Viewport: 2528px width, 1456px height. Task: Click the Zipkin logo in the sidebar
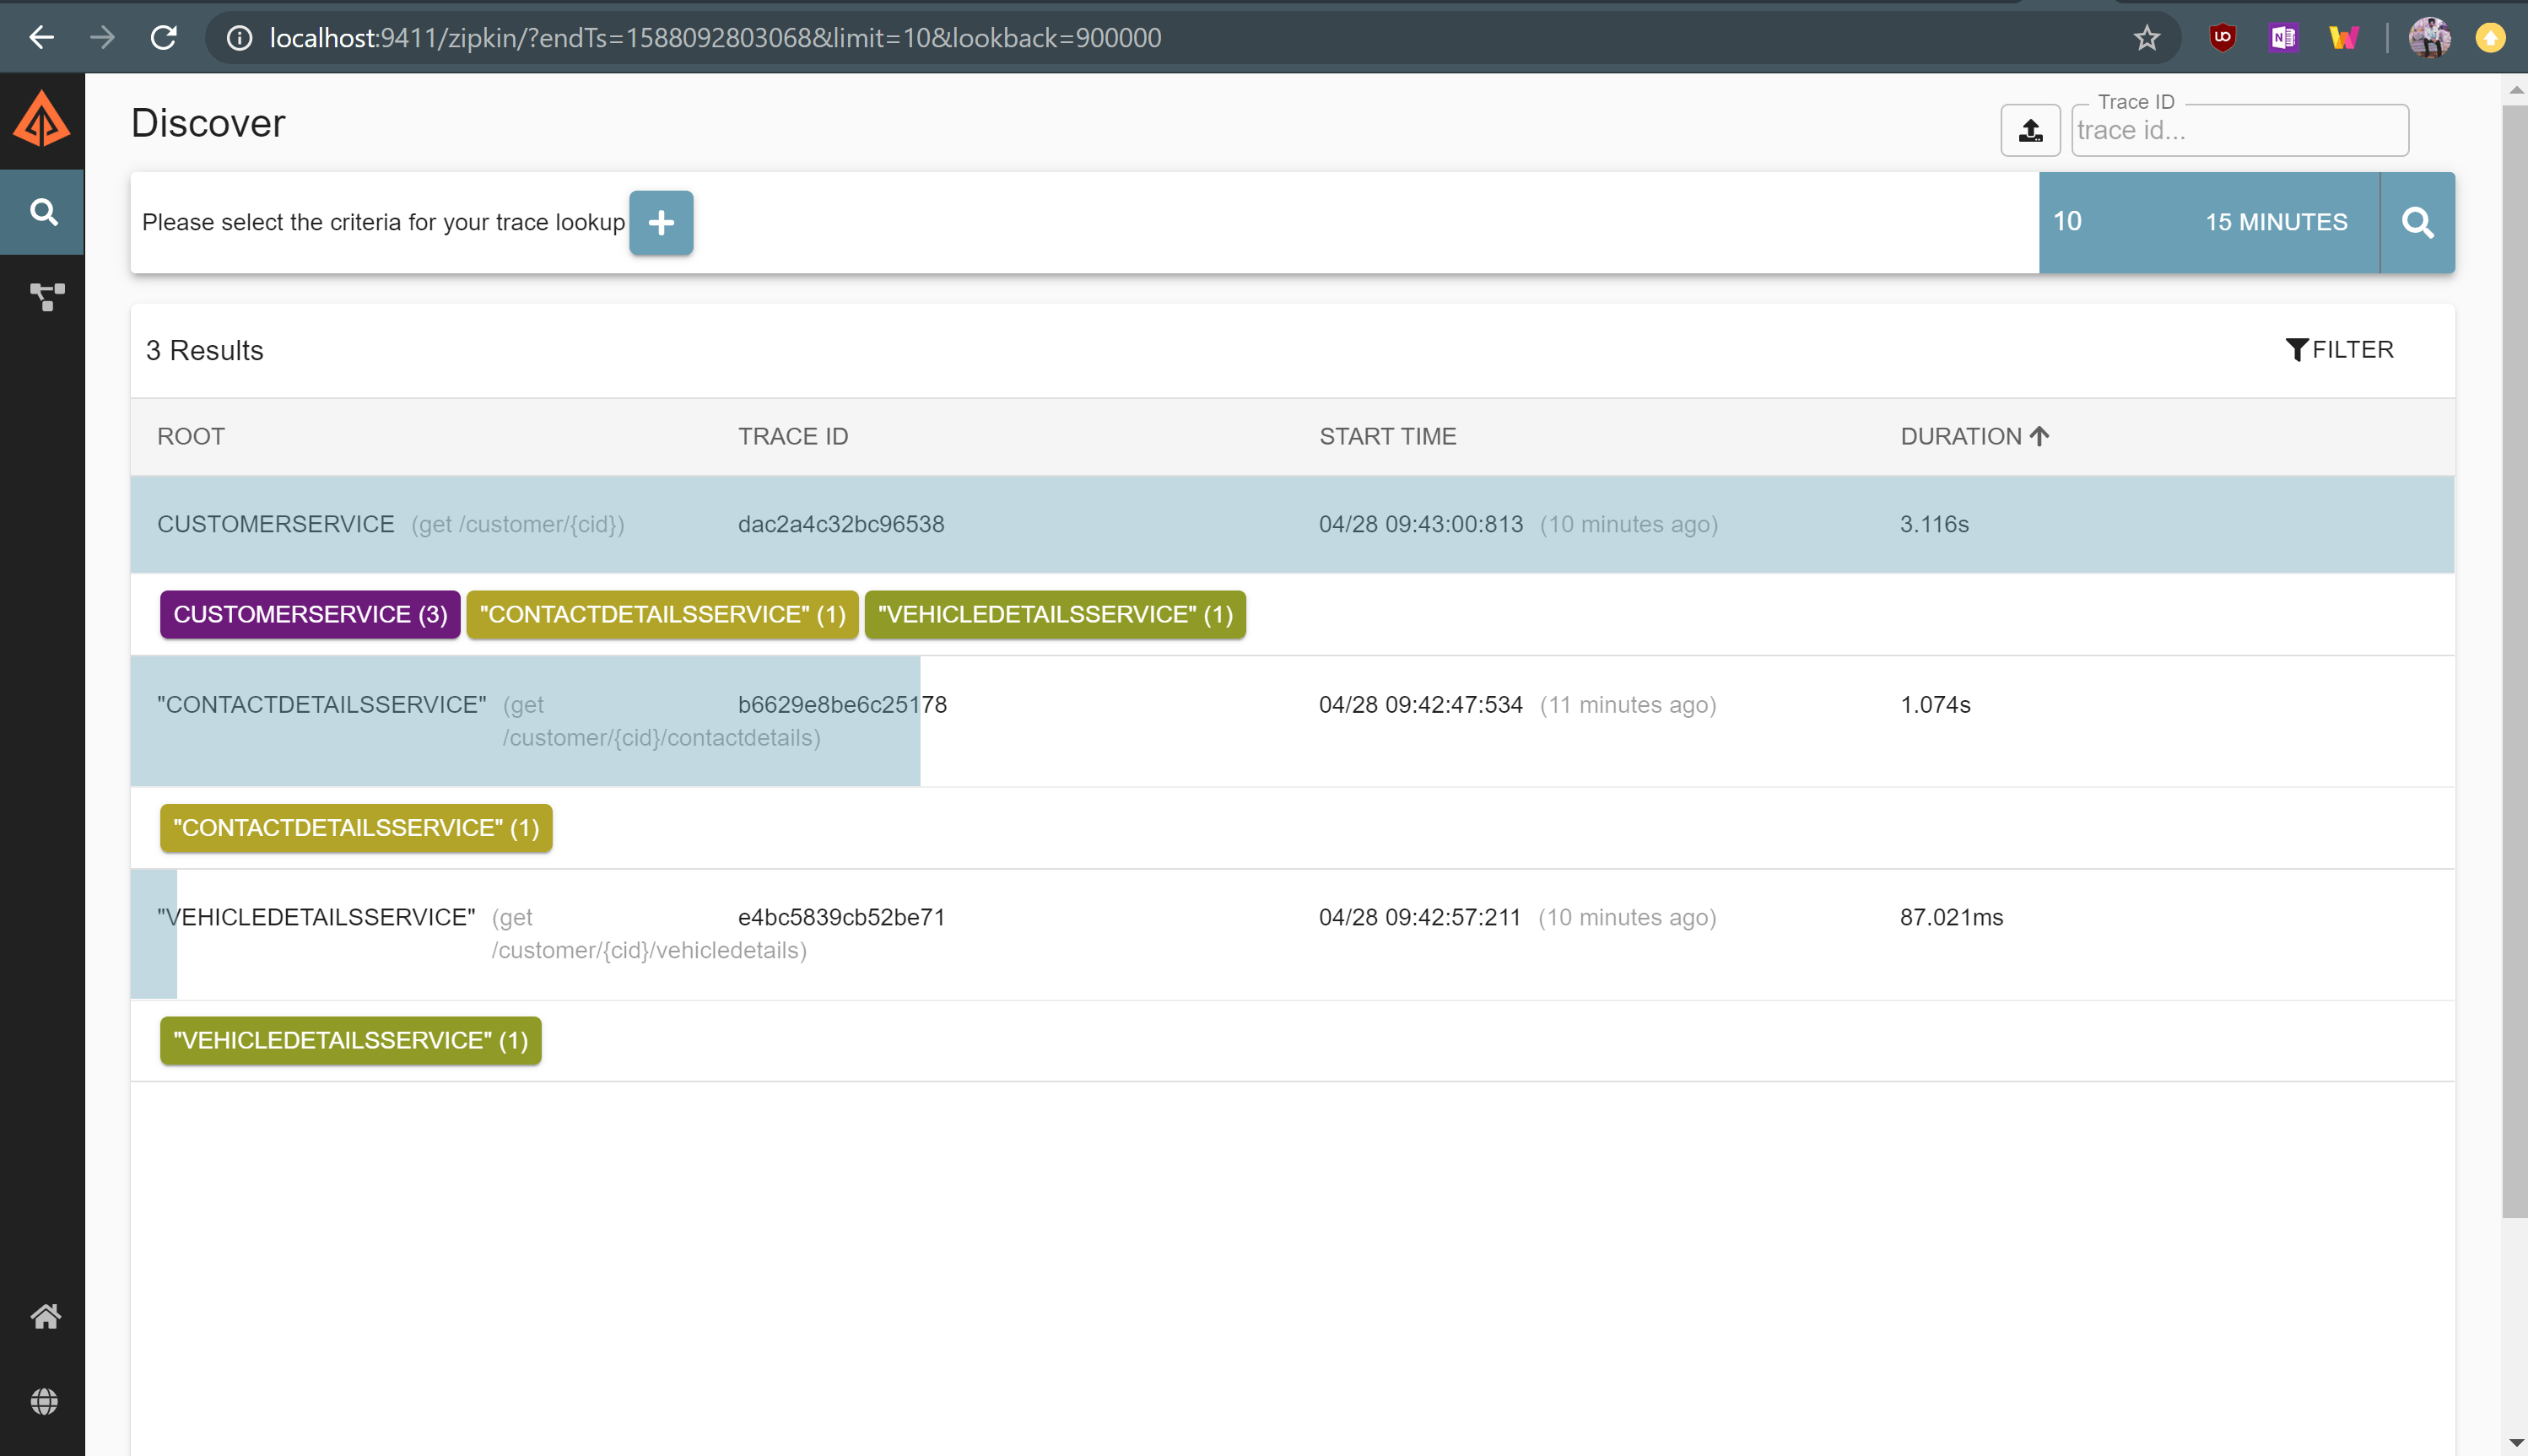tap(41, 117)
